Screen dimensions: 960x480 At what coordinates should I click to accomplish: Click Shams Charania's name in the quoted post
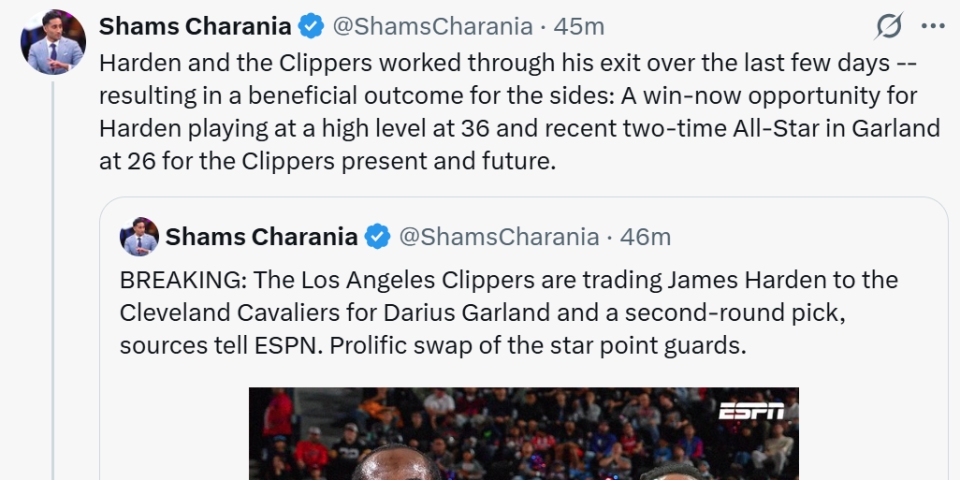[261, 237]
